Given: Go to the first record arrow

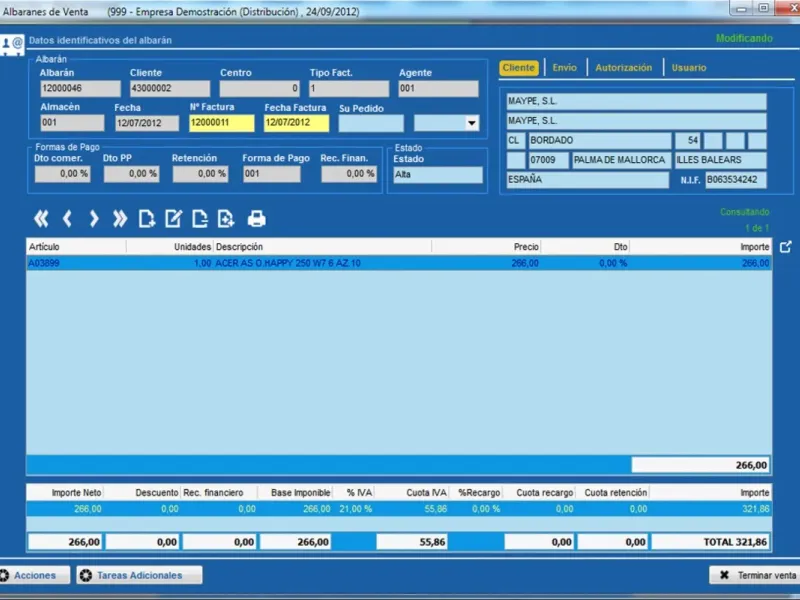Looking at the screenshot, I should pos(41,219).
